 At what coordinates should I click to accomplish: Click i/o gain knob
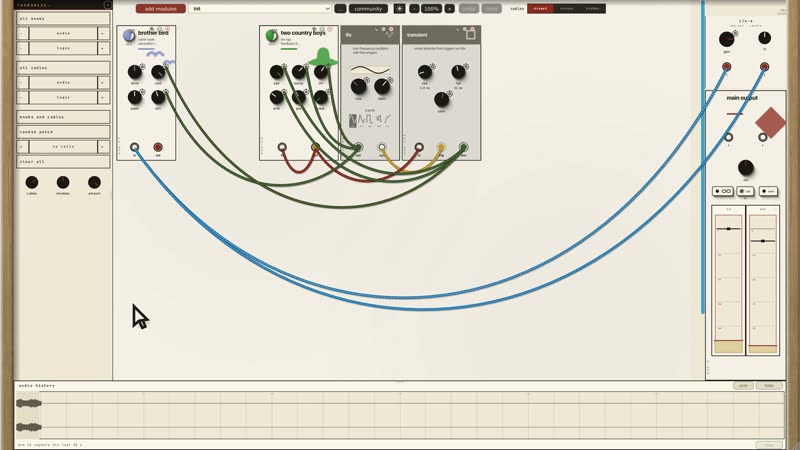[727, 39]
